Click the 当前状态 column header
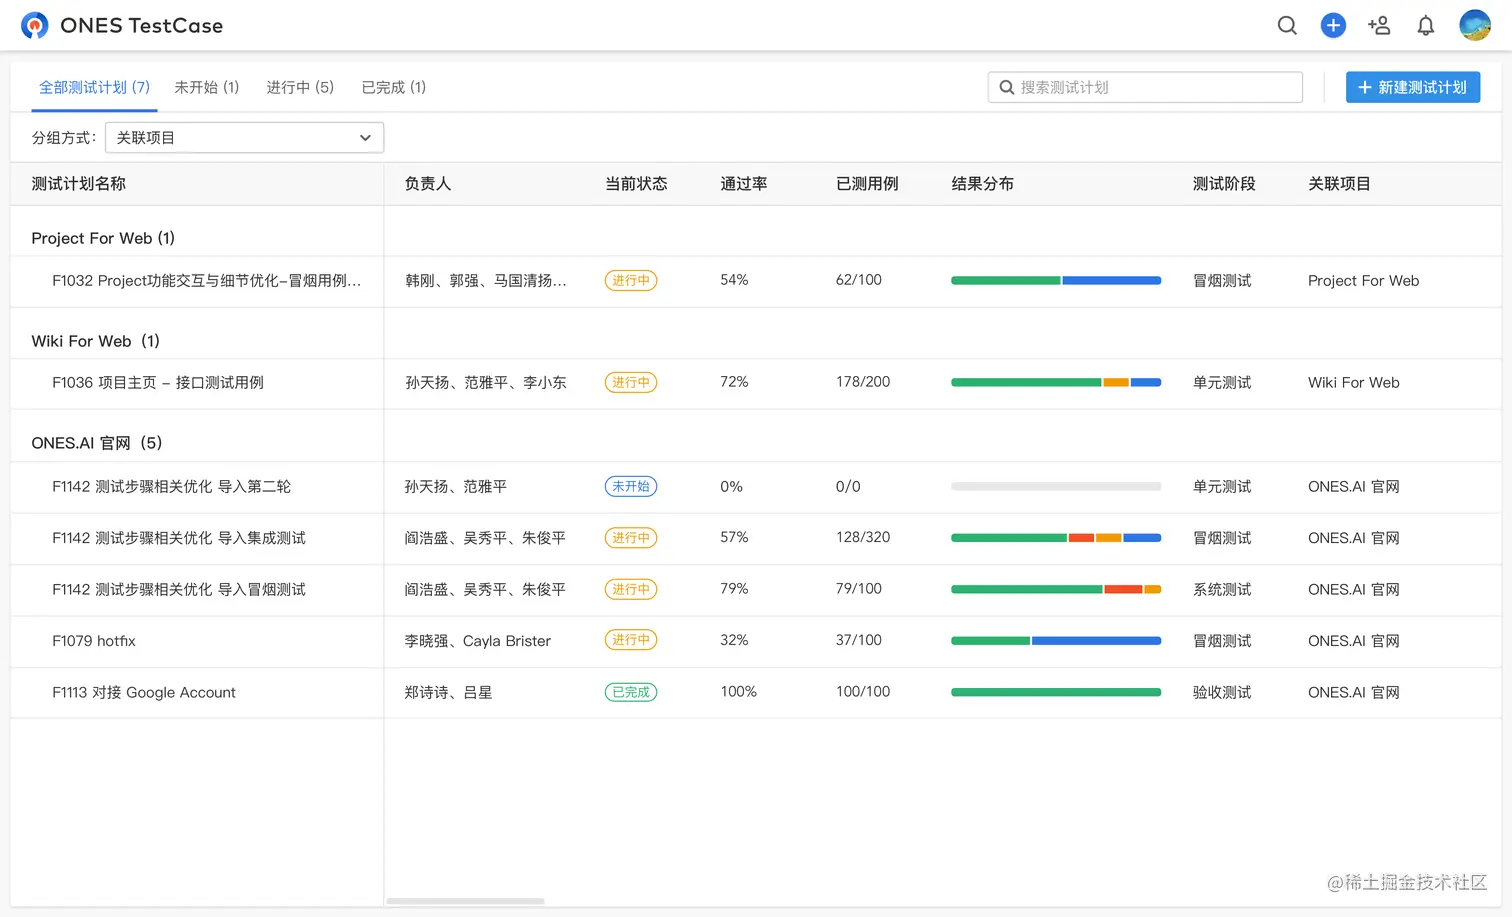The height and width of the screenshot is (917, 1512). pyautogui.click(x=636, y=184)
